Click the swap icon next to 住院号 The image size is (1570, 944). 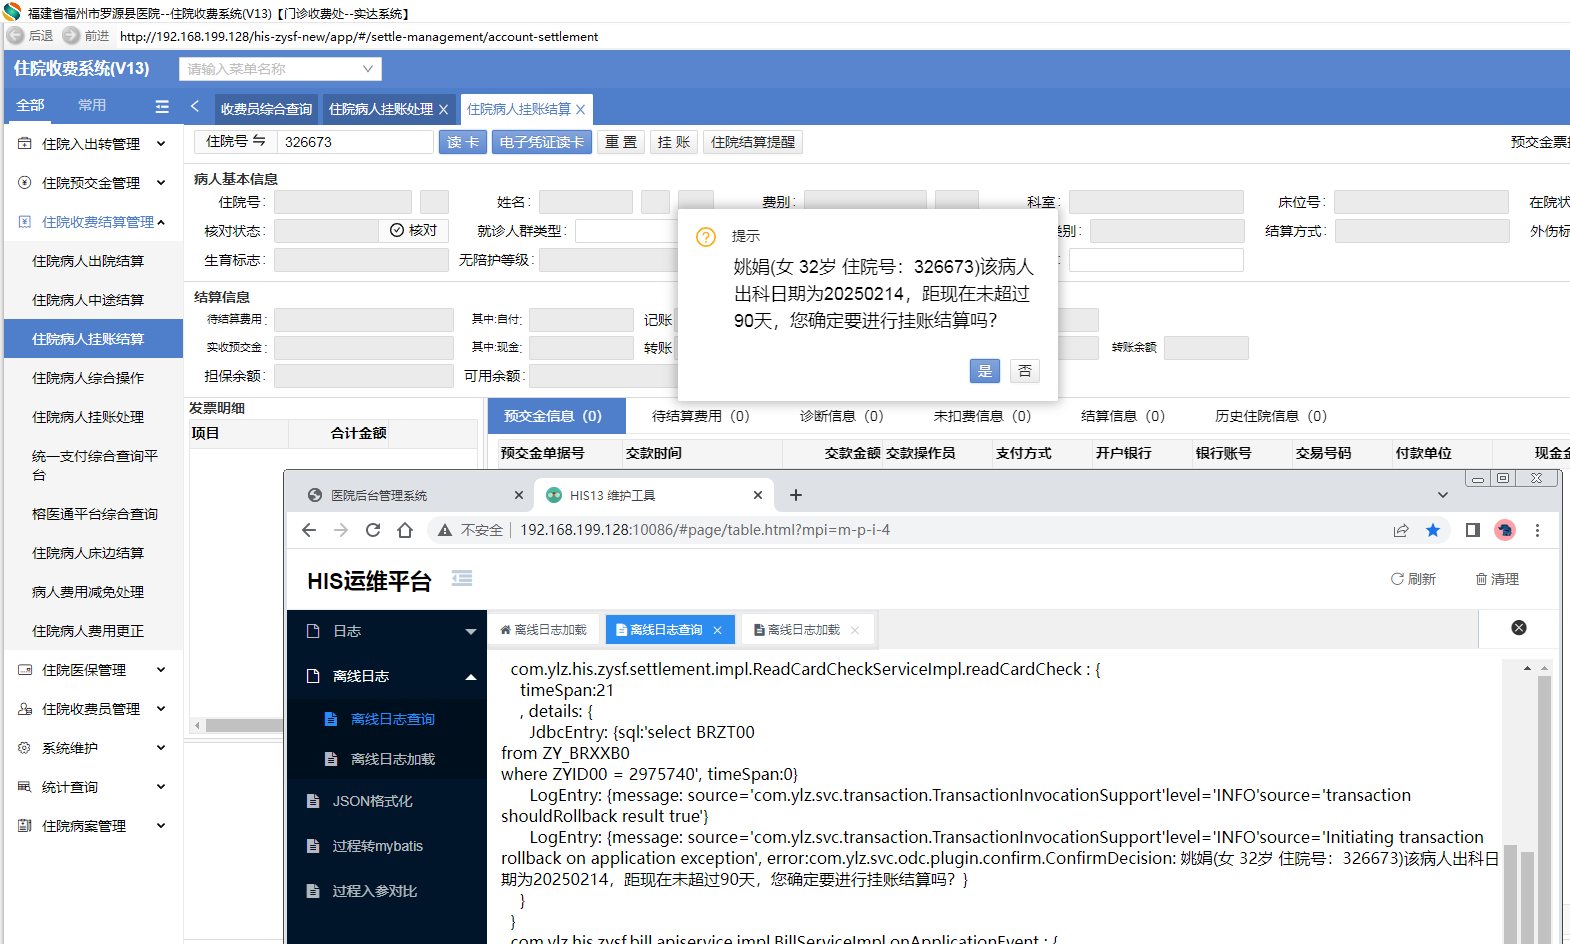tap(259, 141)
